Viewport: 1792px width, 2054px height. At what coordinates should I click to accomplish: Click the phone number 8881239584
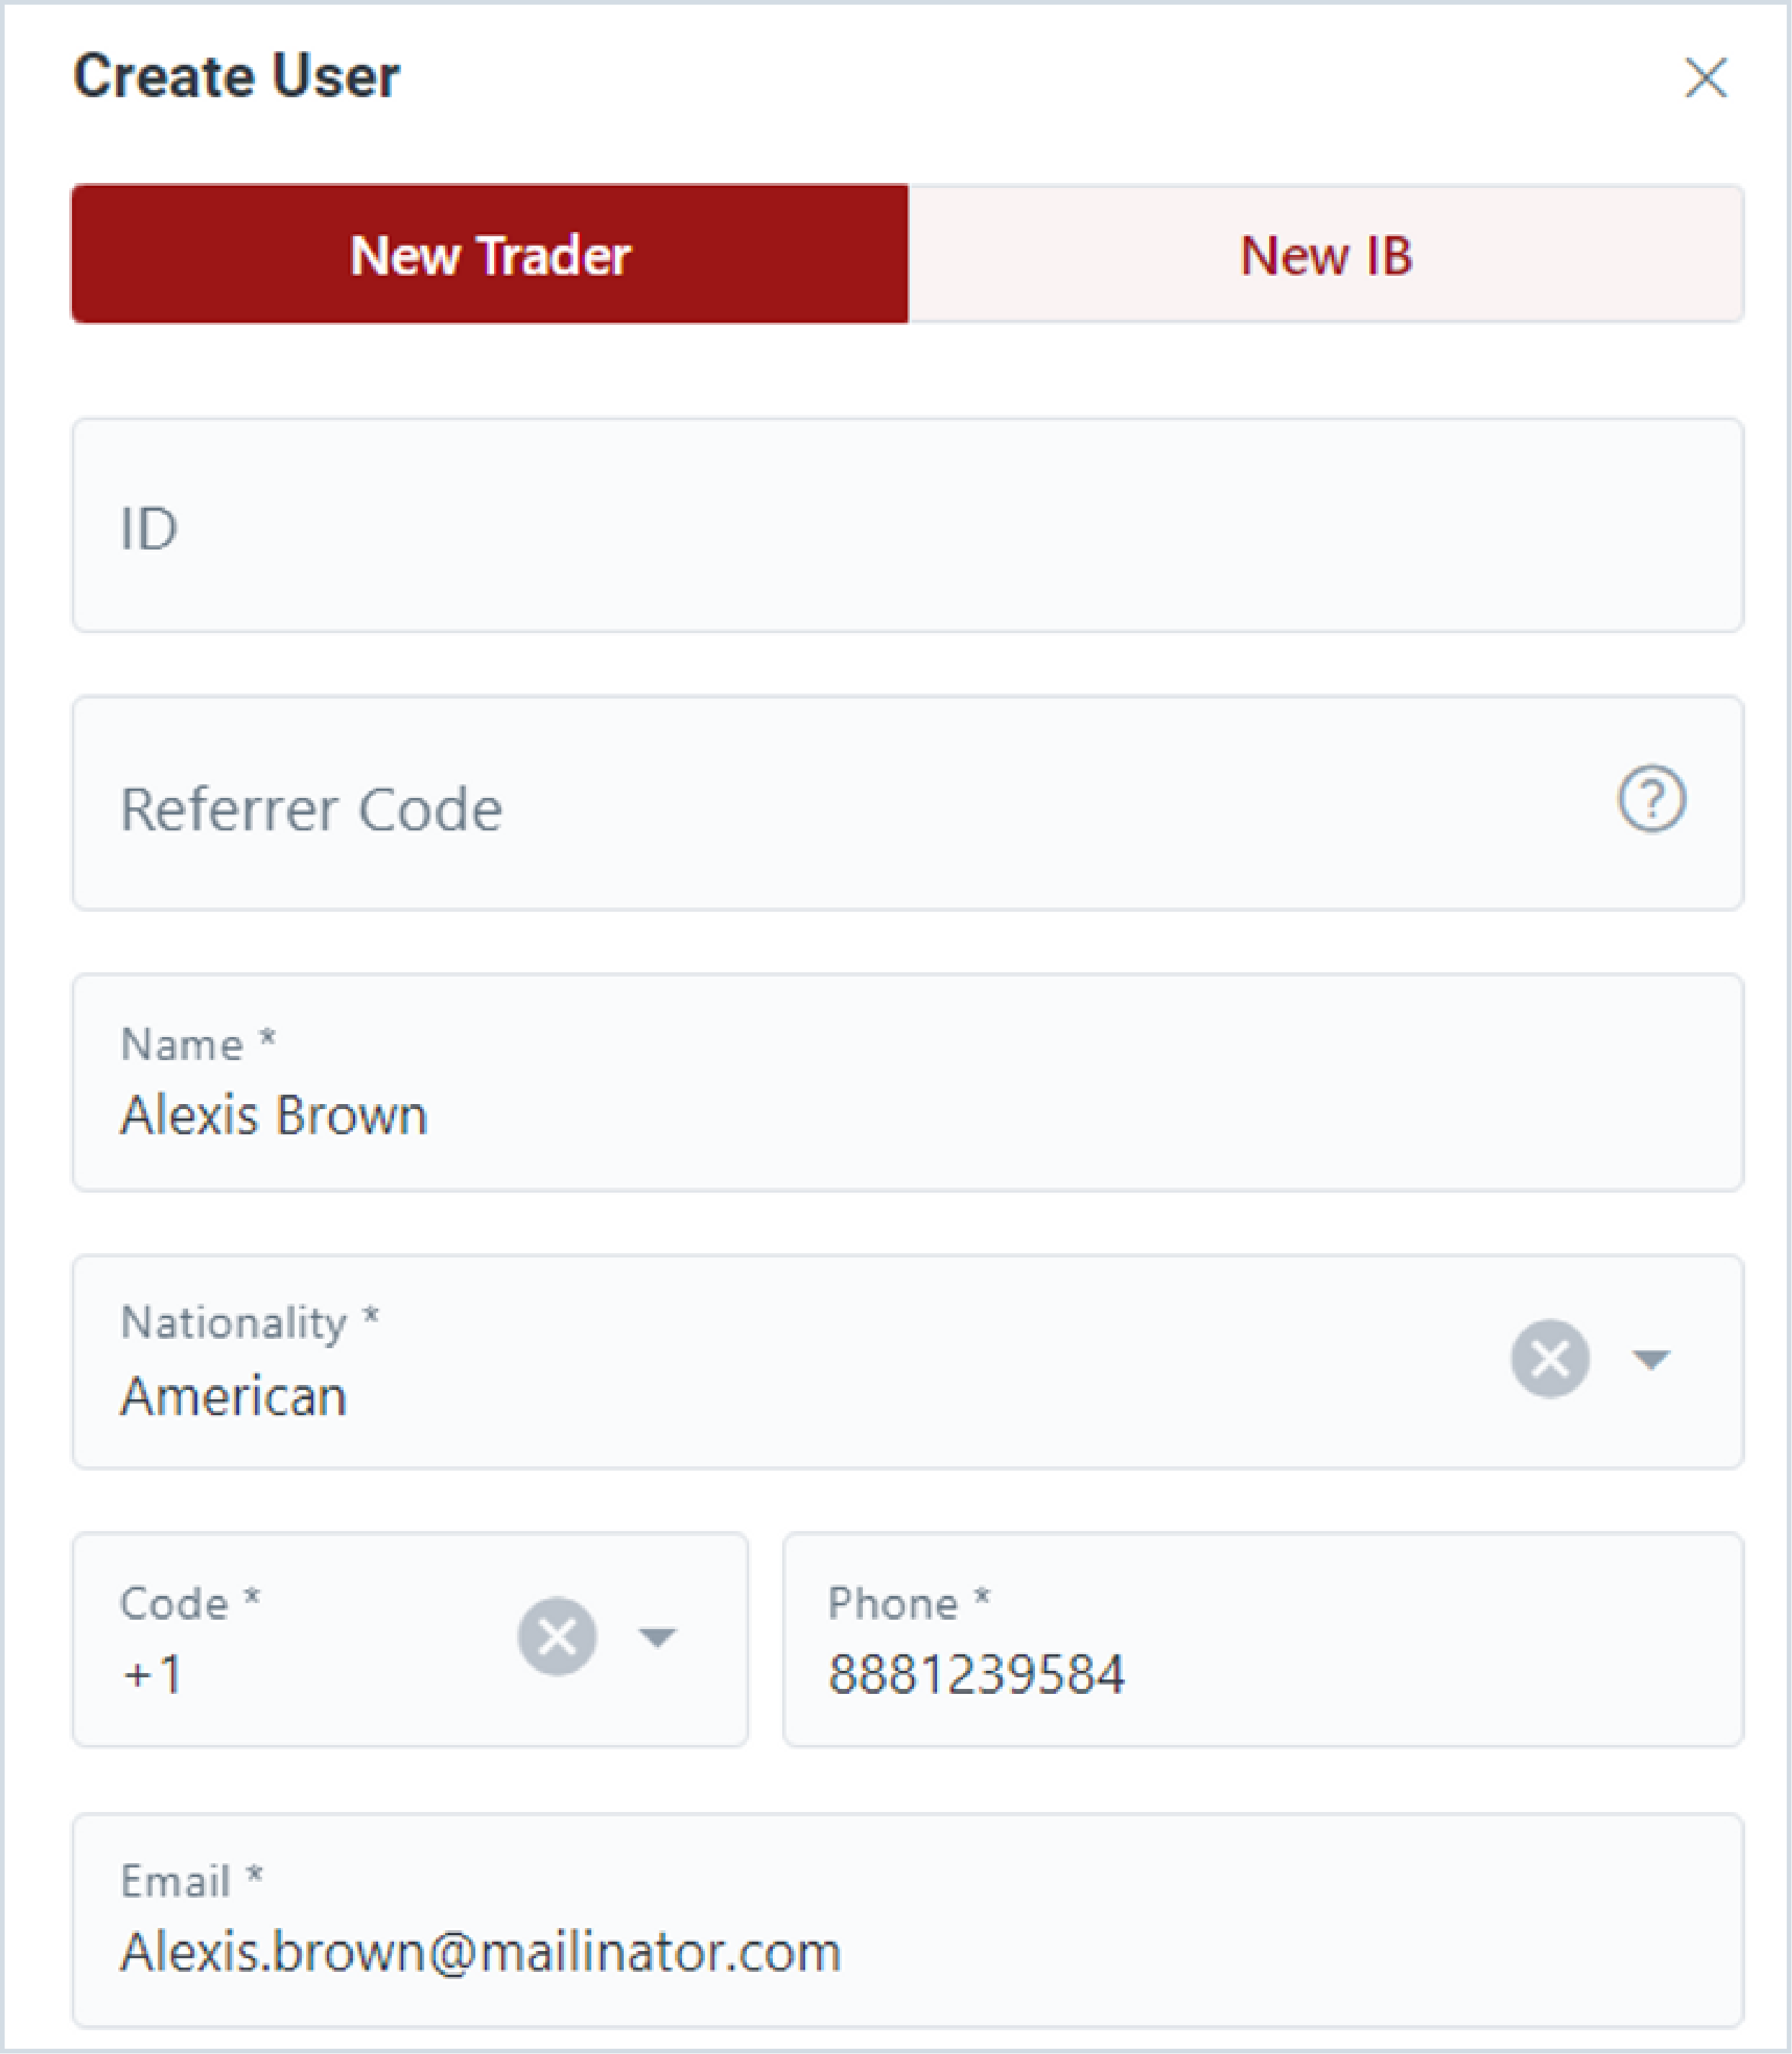[976, 1674]
